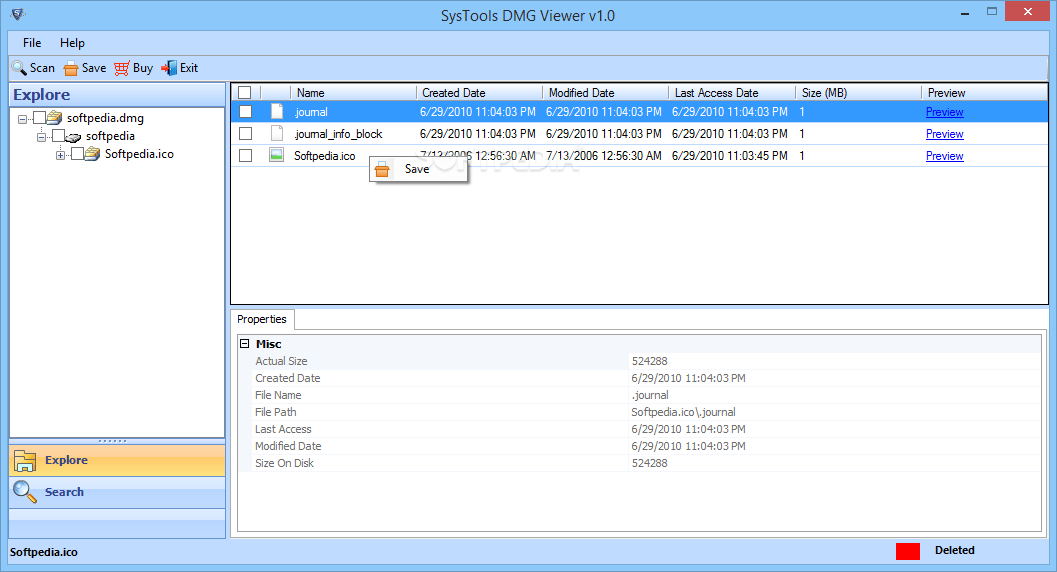The width and height of the screenshot is (1057, 572).
Task: Click the image icon of Softpedia.ico row
Action: [276, 155]
